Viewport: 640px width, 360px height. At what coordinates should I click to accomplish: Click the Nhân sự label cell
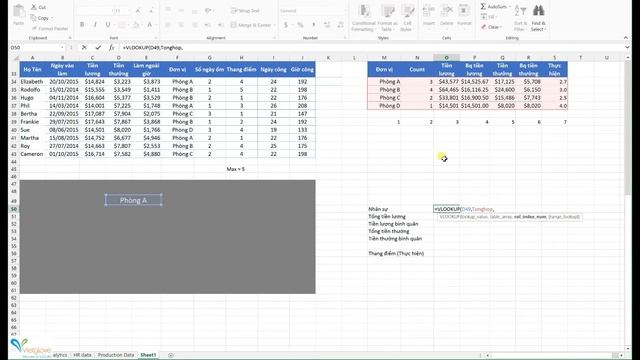click(x=378, y=209)
